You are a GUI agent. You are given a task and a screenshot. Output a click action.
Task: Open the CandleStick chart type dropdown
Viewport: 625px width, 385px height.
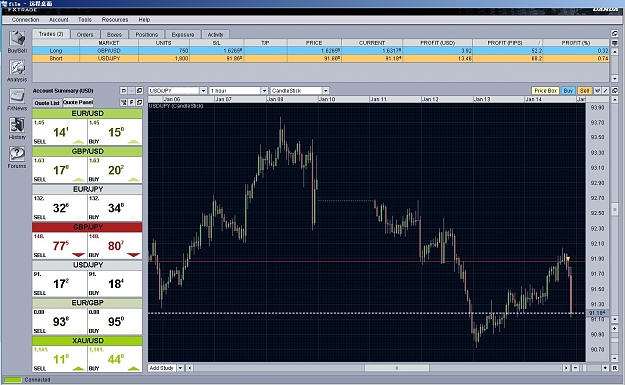pyautogui.click(x=325, y=90)
